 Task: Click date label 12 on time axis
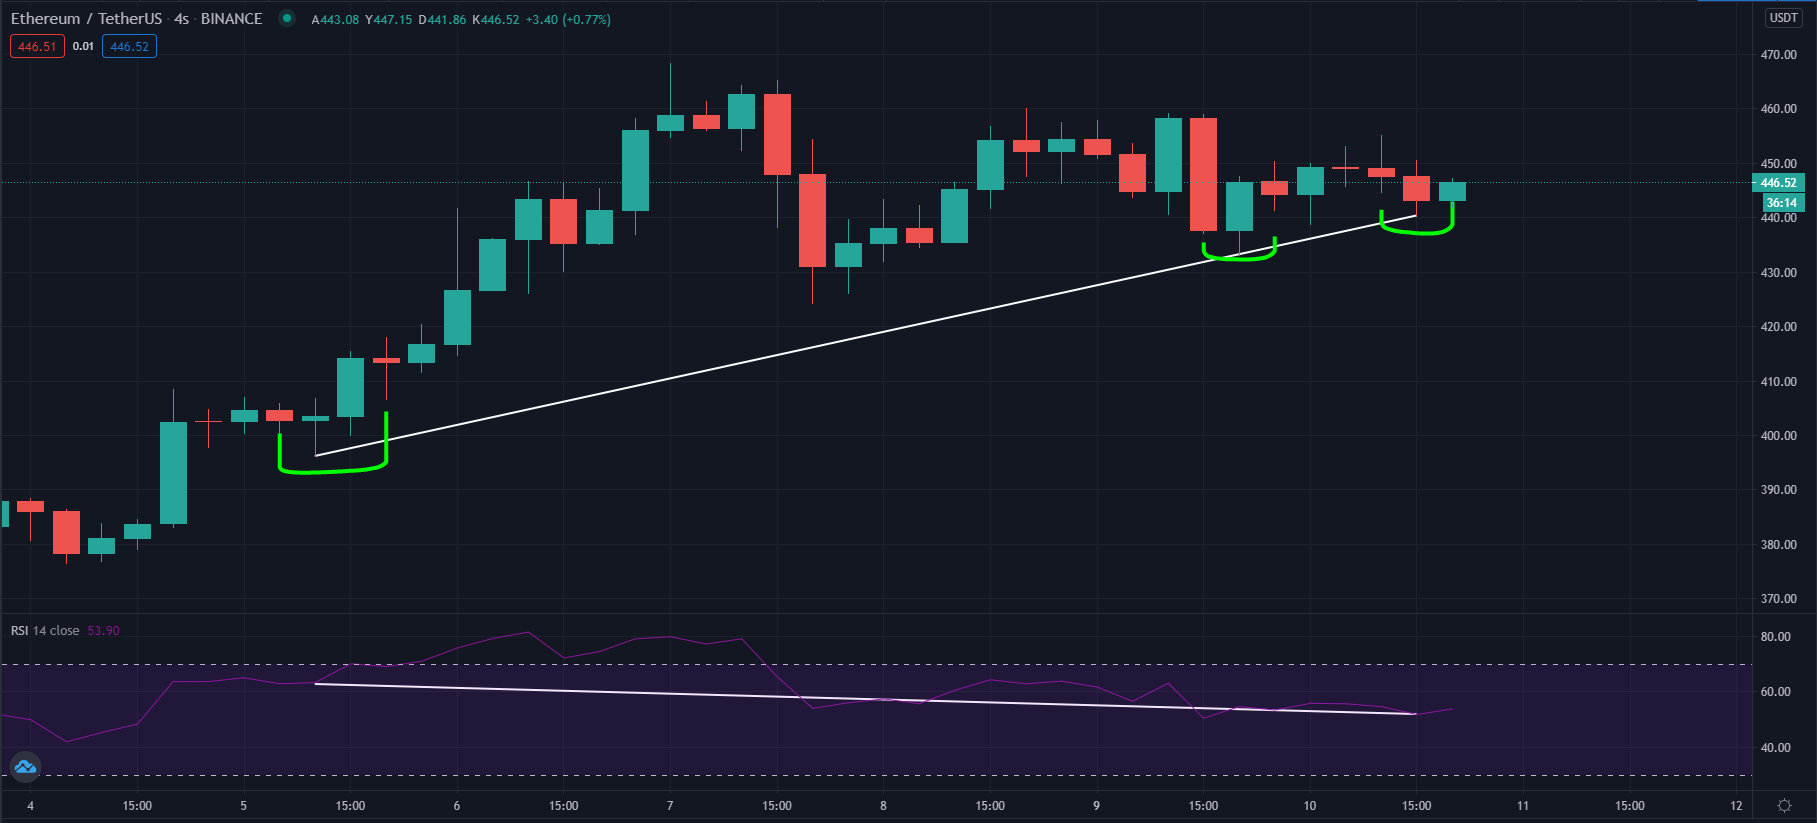[1736, 805]
